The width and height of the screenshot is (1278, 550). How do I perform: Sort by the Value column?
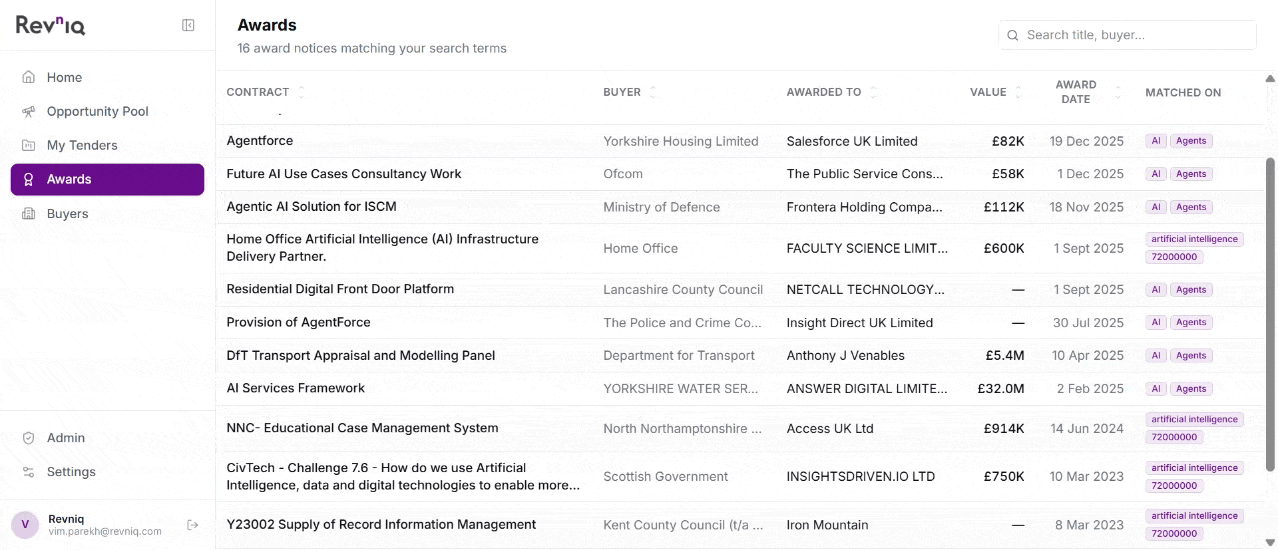tap(996, 92)
